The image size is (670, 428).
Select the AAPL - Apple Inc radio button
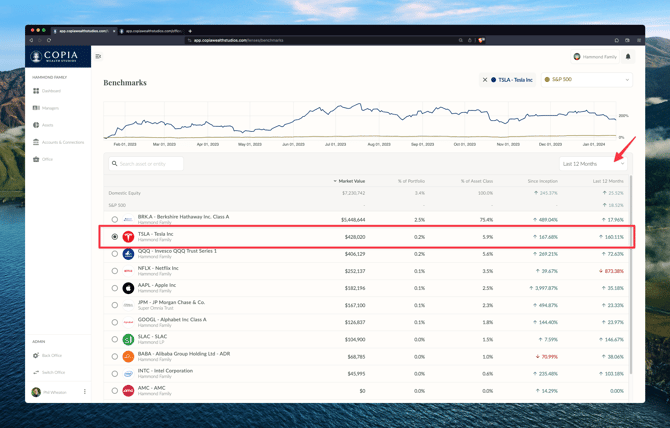[115, 288]
